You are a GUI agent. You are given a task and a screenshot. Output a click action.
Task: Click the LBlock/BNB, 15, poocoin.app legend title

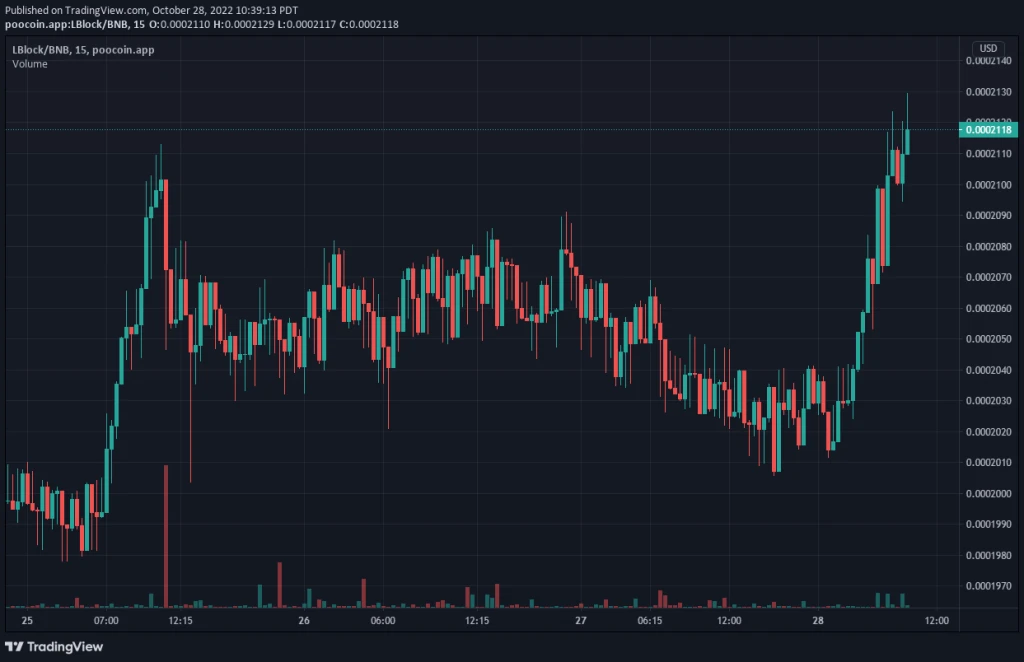pos(83,50)
